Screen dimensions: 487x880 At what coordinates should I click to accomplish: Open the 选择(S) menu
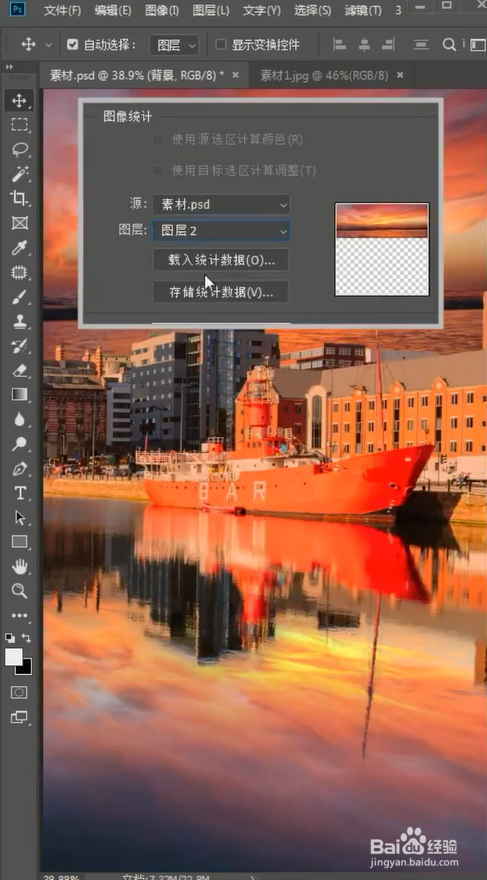313,11
